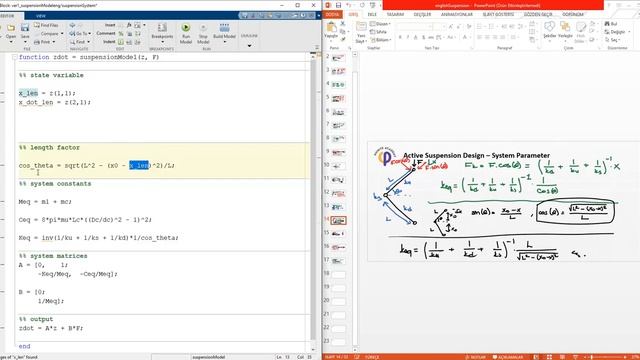Open the Bölüm section dropdown in PowerPoint
Screen dimensions: 640x360
[x=380, y=40]
